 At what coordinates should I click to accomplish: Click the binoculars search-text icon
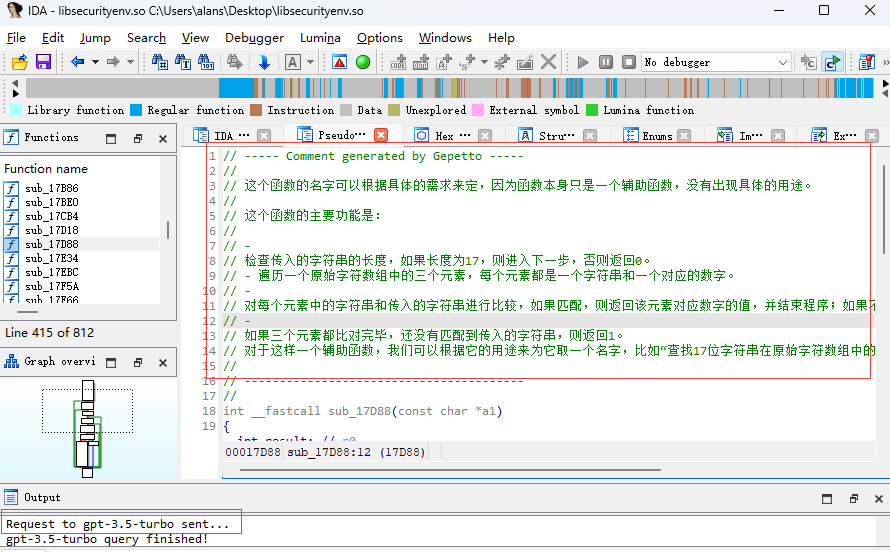183,62
